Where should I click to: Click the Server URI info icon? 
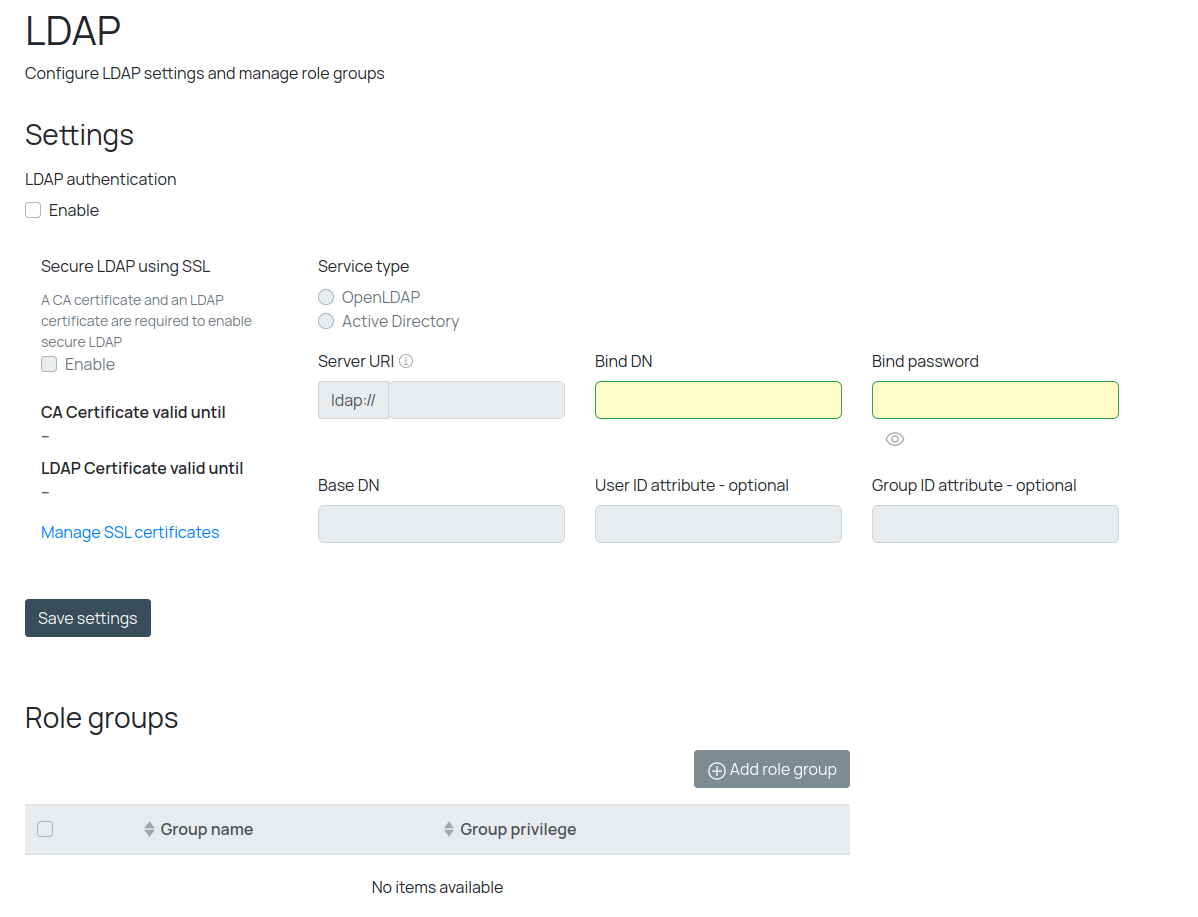[x=406, y=361]
